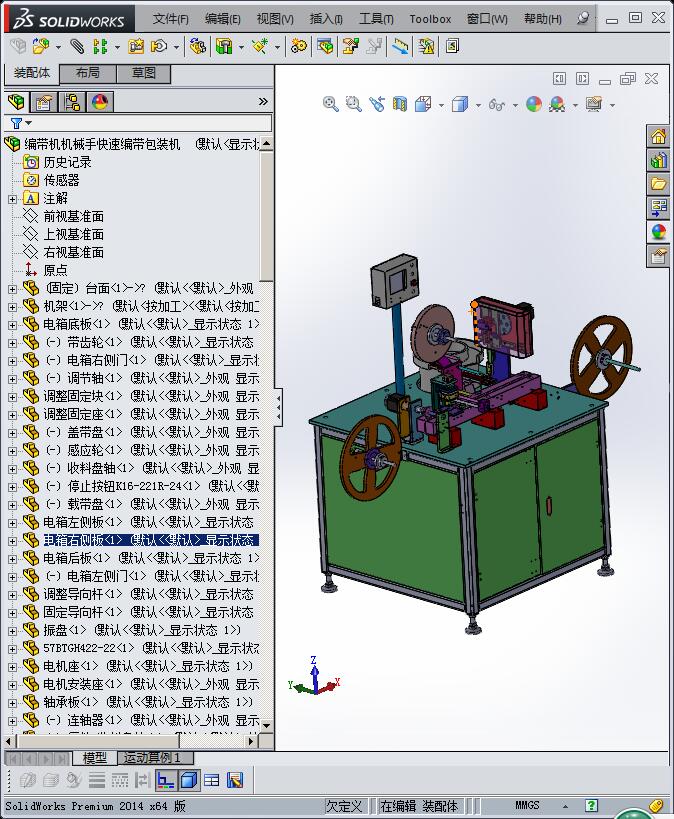Open the DisplayManager color ball tab

[100, 102]
